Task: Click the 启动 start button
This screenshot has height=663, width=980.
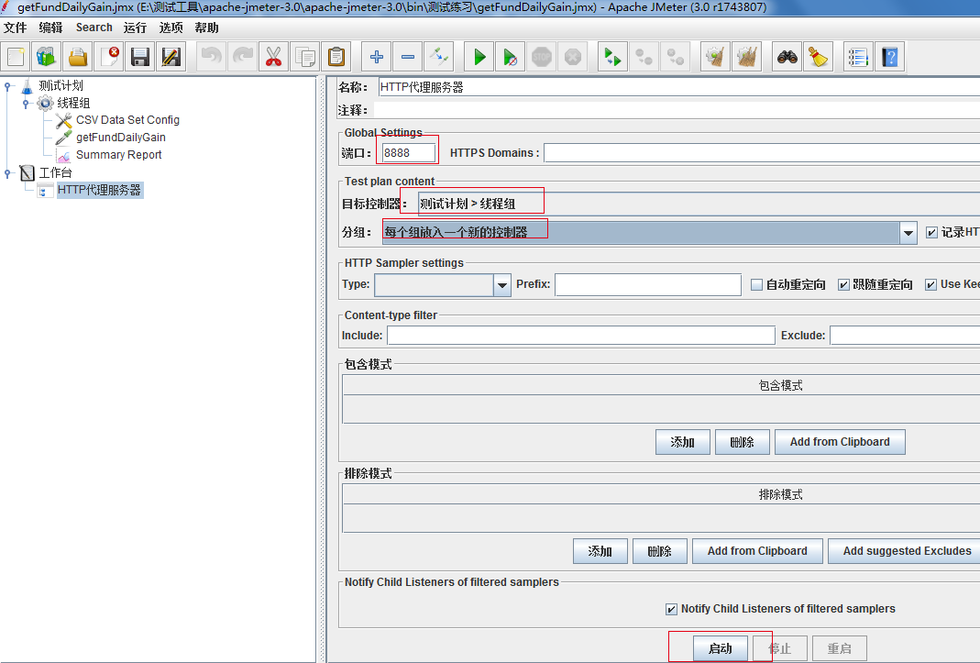Action: click(720, 649)
